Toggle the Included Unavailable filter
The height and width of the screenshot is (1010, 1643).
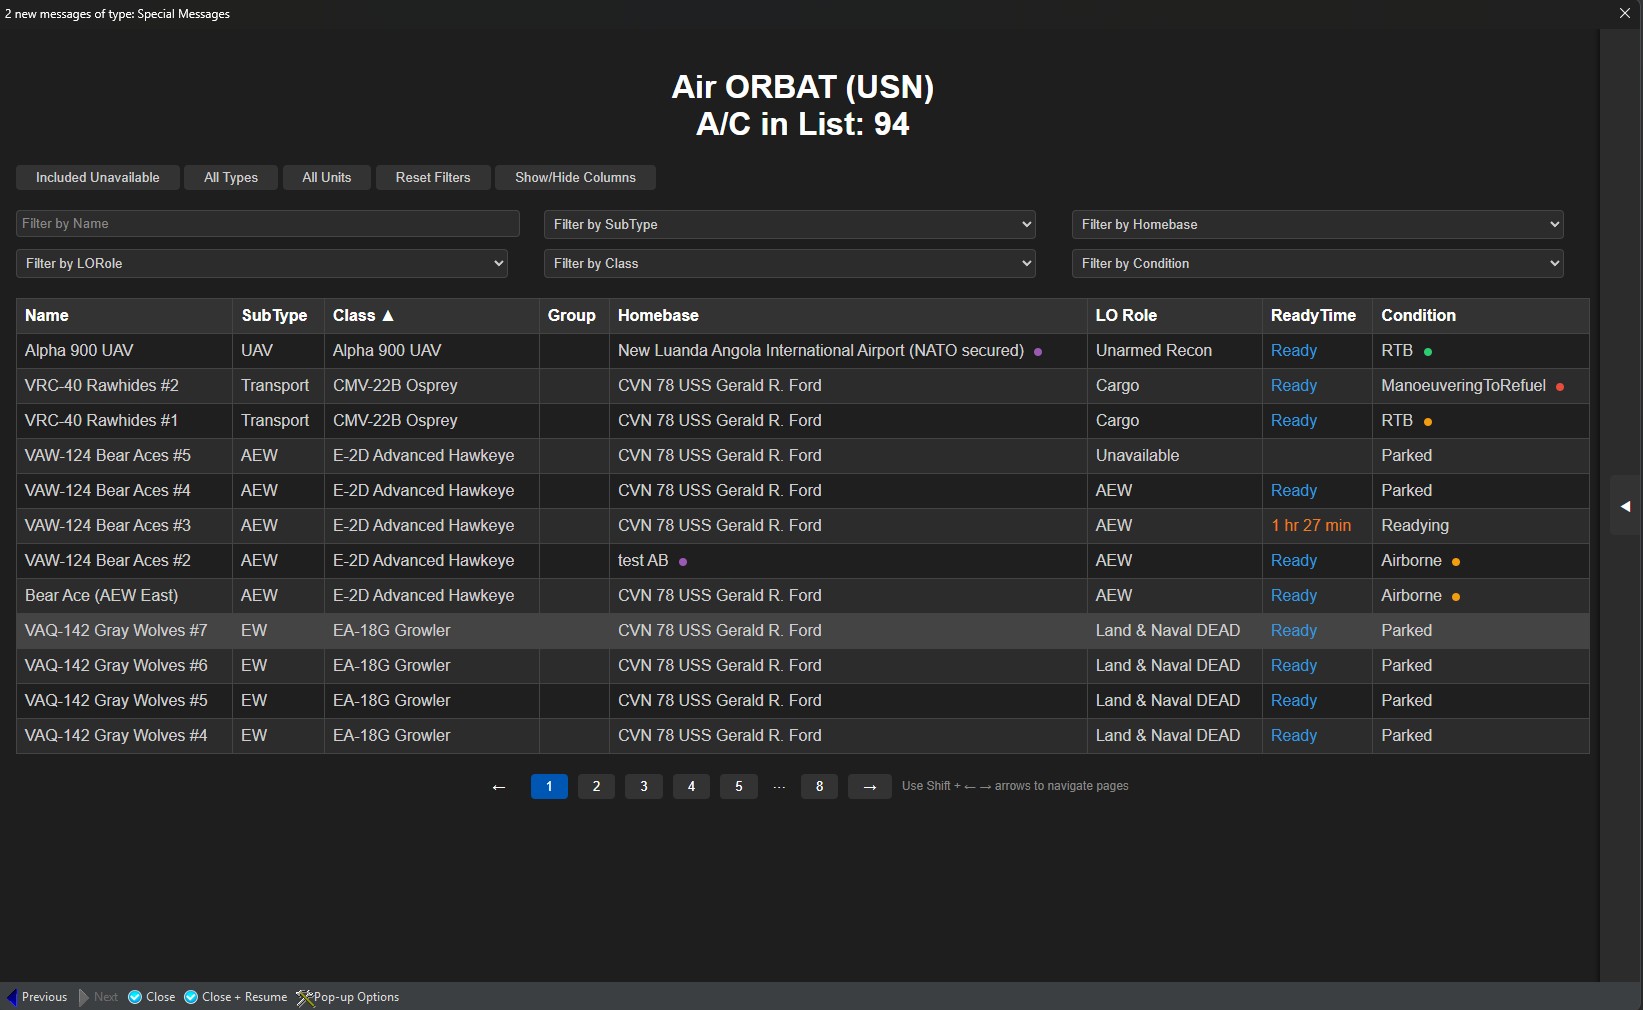click(97, 177)
